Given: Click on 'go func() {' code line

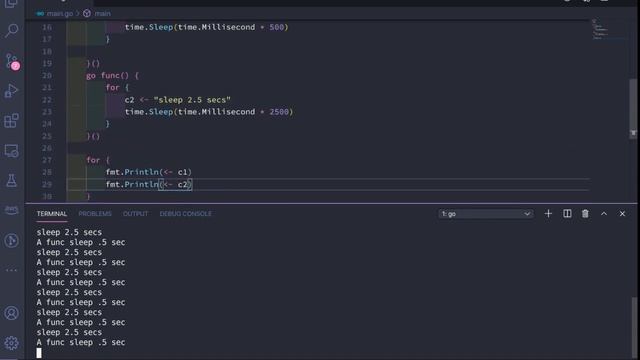Looking at the screenshot, I should [x=112, y=76].
